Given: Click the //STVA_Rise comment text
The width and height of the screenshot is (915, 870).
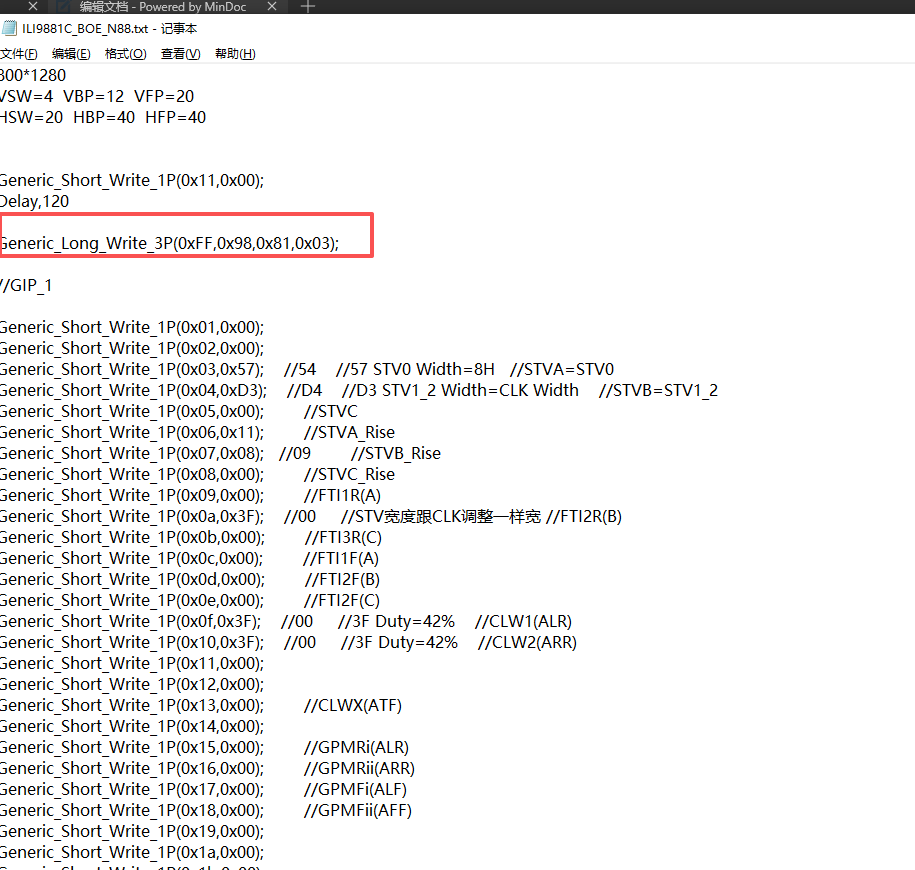Looking at the screenshot, I should coord(349,433).
